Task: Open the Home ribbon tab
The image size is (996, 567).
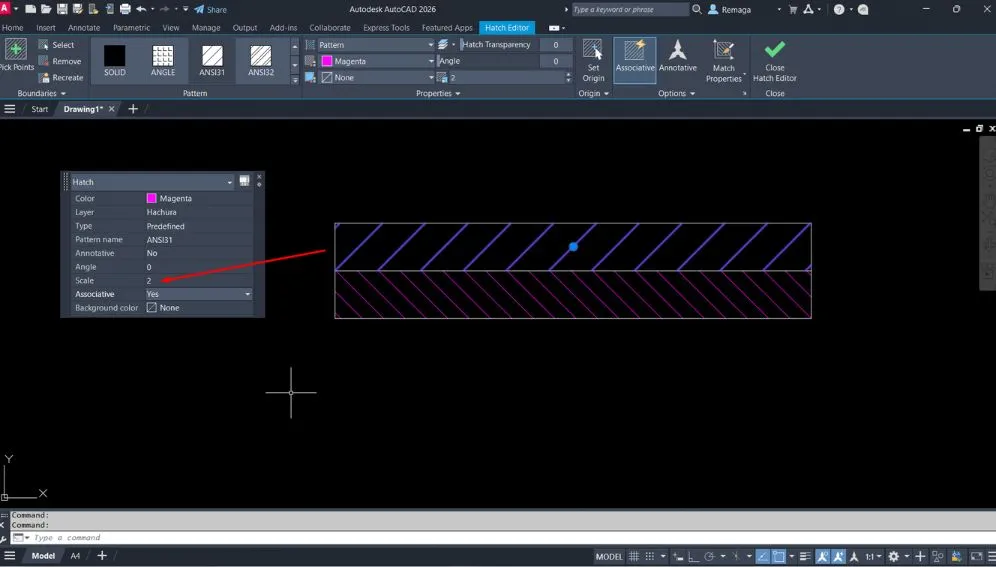Action: (12, 28)
